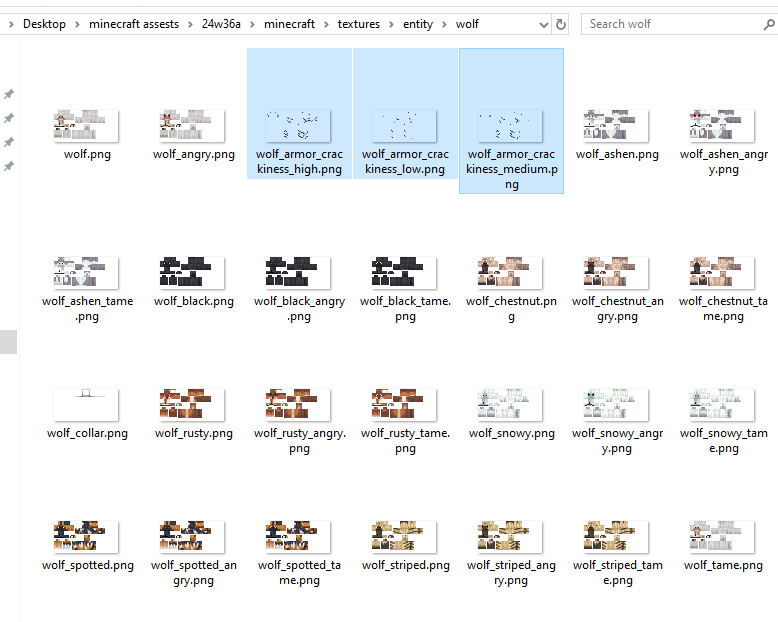The width and height of the screenshot is (778, 622).
Task: Select wolf_snowy_angry.png image icon
Action: click(x=616, y=405)
